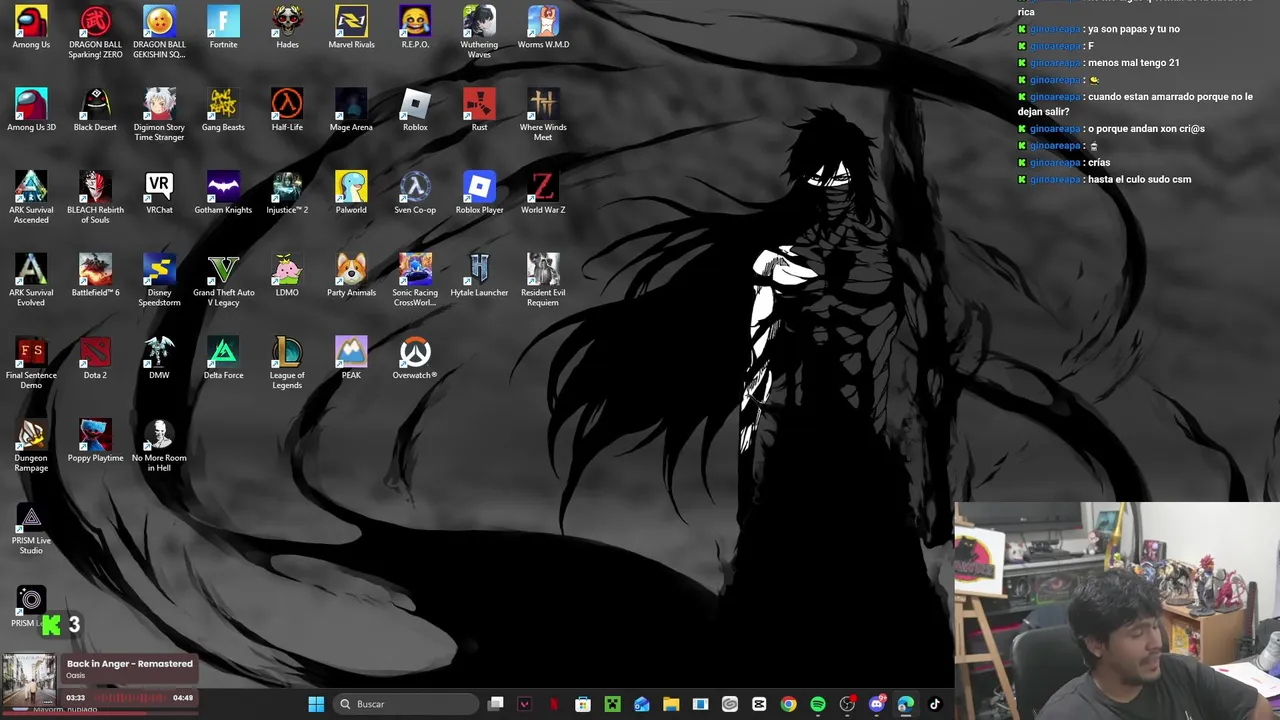Open Outlook taskbar icon
Screen dimensions: 1280x720
pyautogui.click(x=642, y=704)
